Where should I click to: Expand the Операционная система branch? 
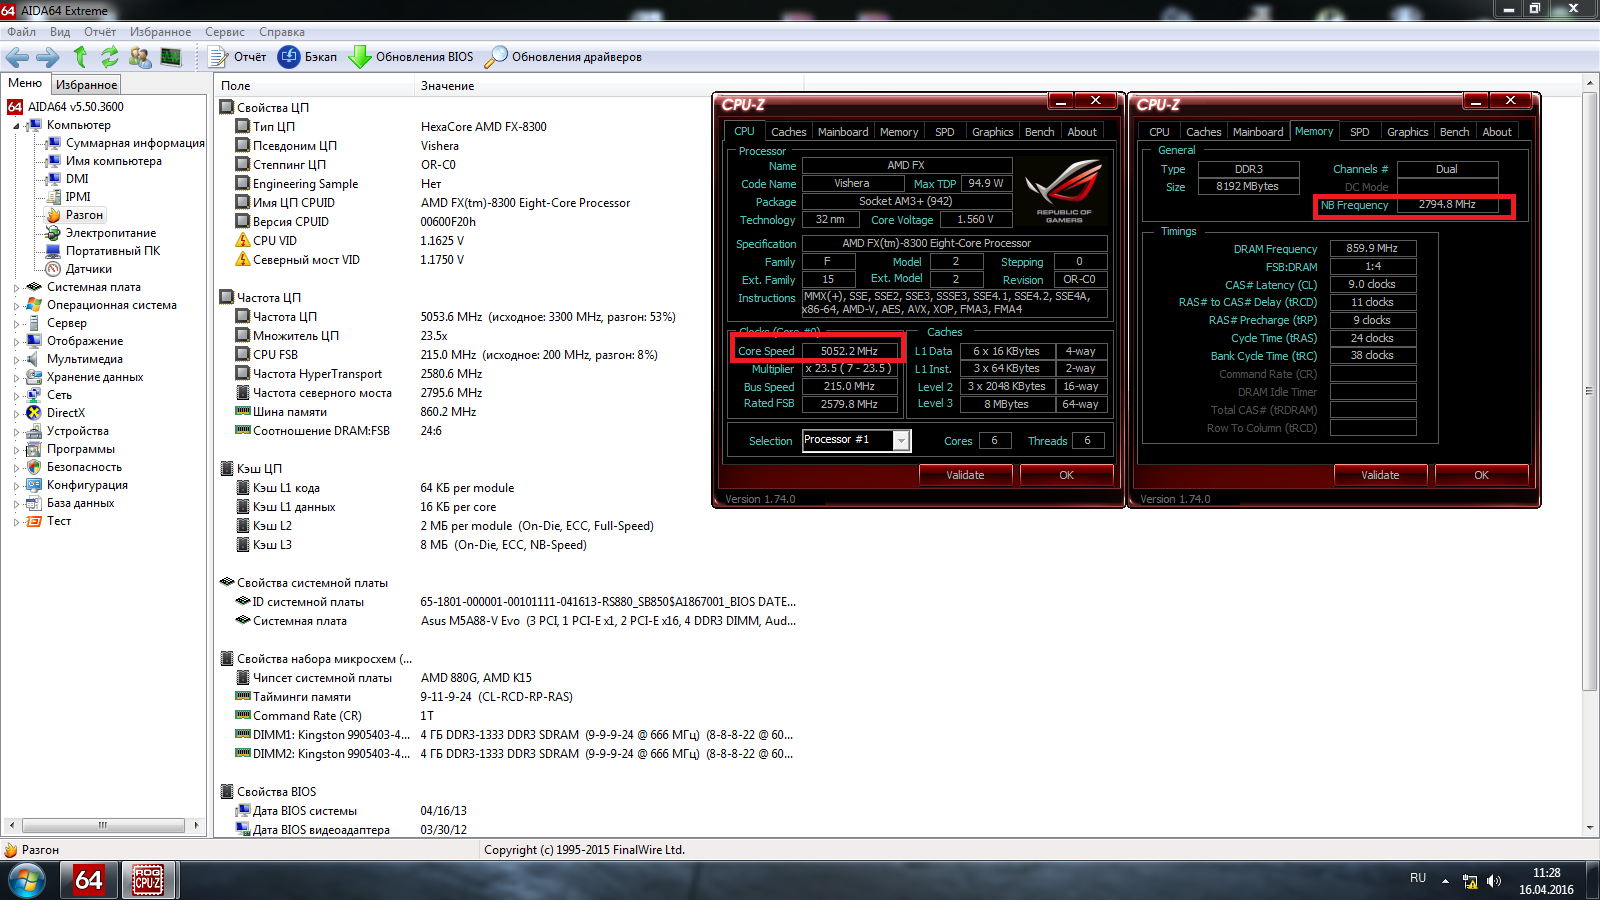coord(16,306)
